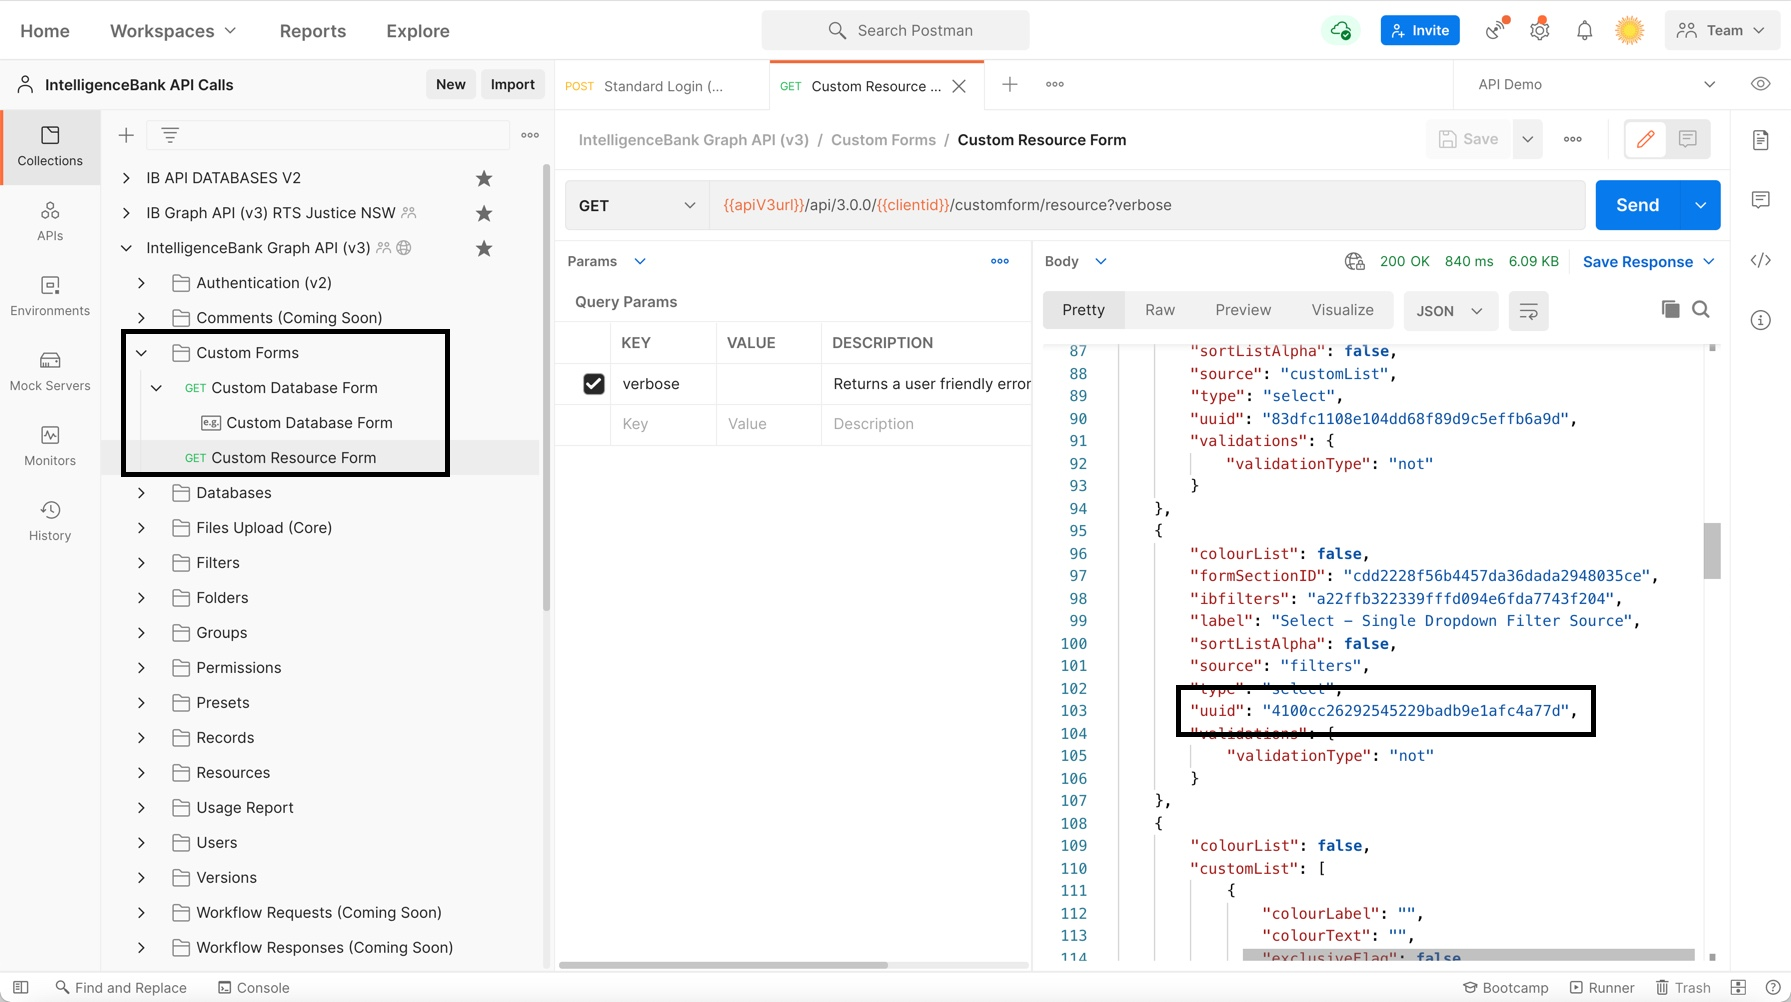This screenshot has width=1791, height=1002.
Task: Expand the Databases folder
Action: (x=141, y=493)
